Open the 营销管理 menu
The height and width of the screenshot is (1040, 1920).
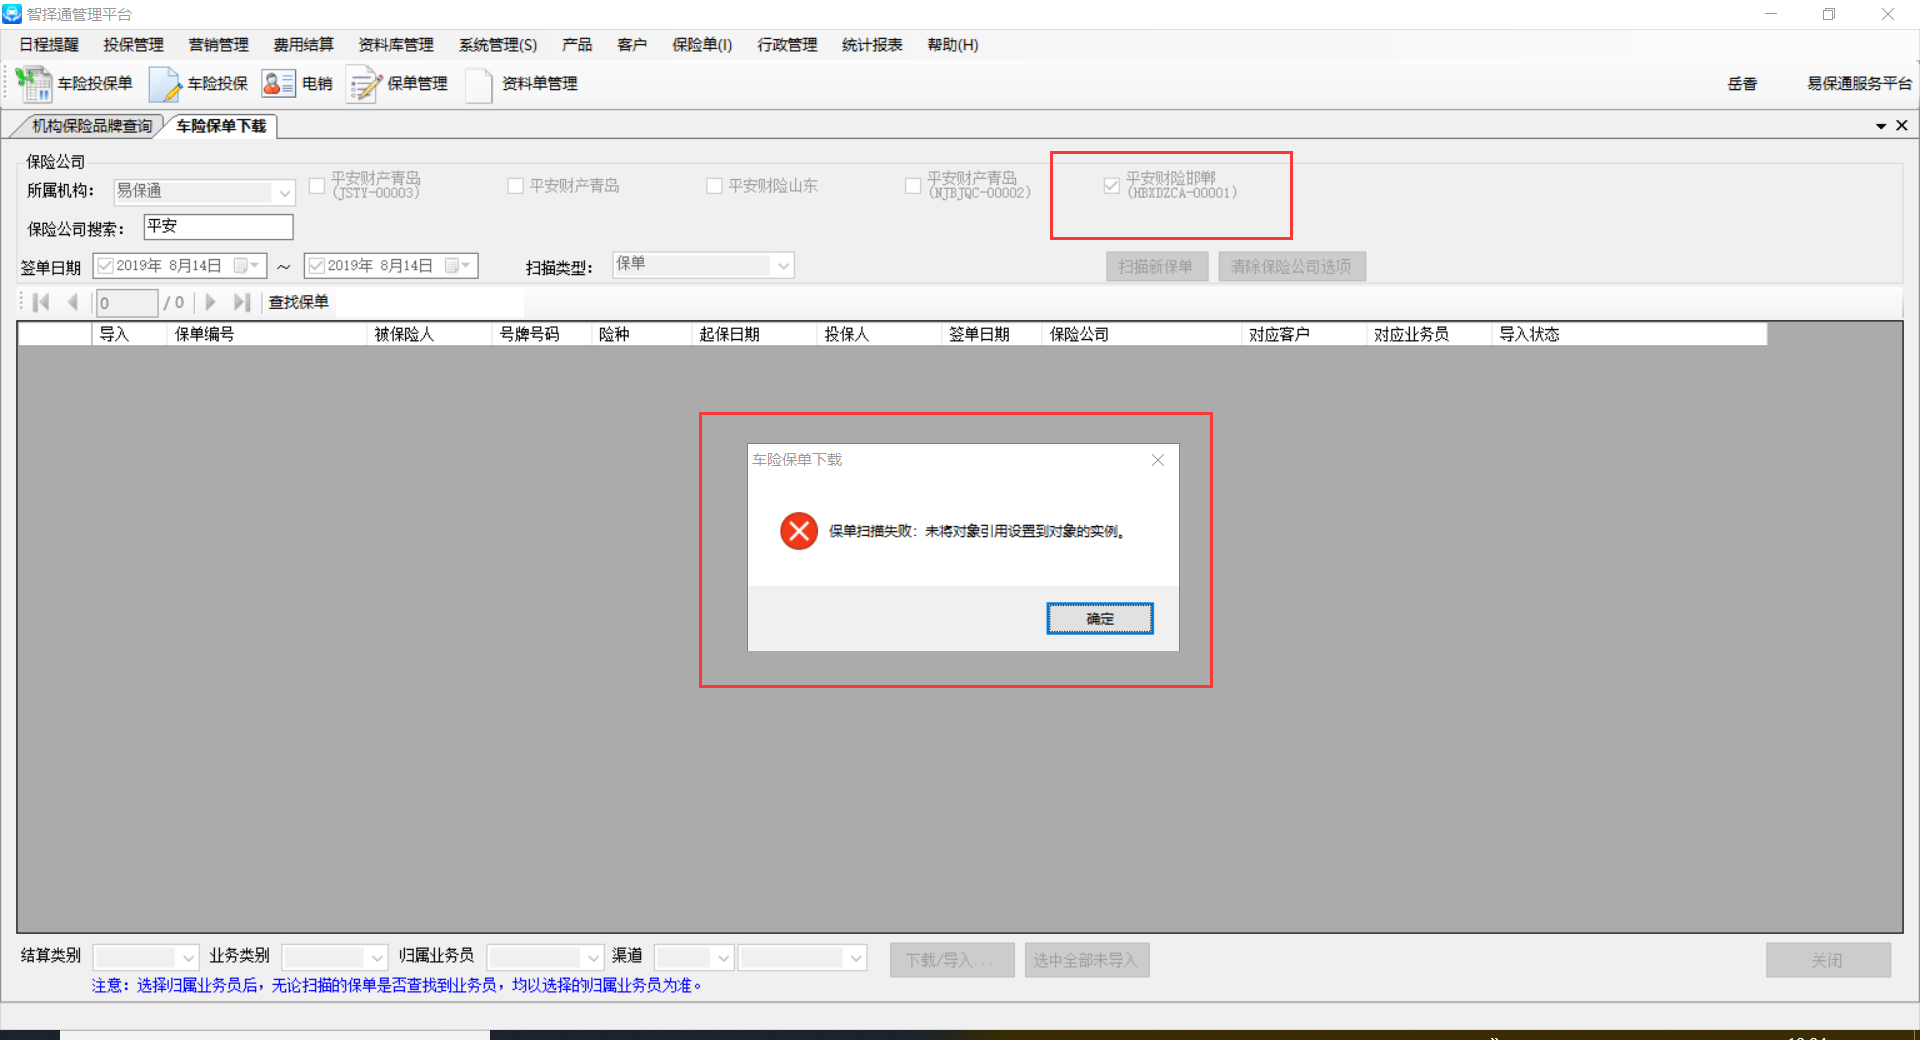click(x=218, y=45)
